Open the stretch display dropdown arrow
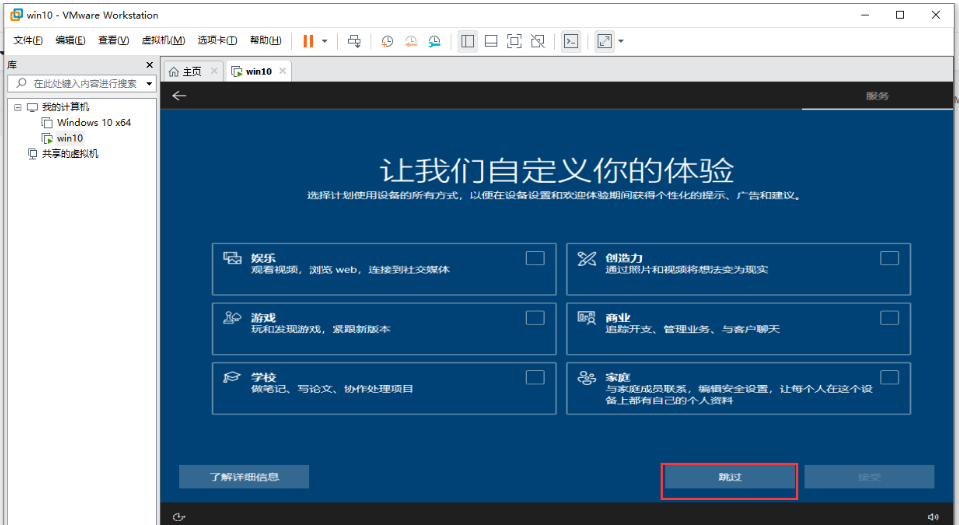The width and height of the screenshot is (959, 525). [621, 41]
